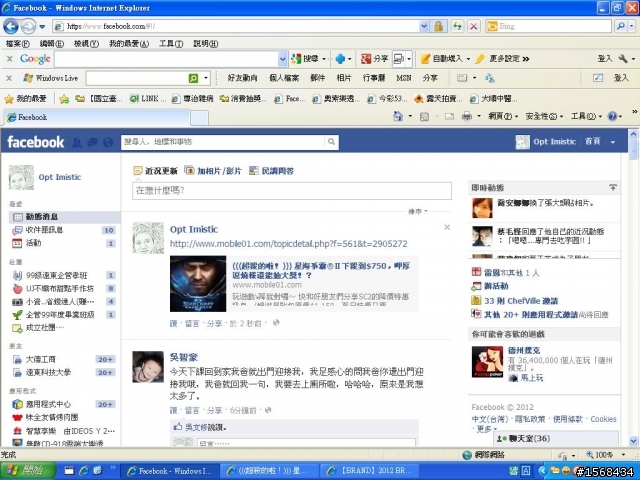Click the RSS feeds icon in command bar

coord(424,117)
